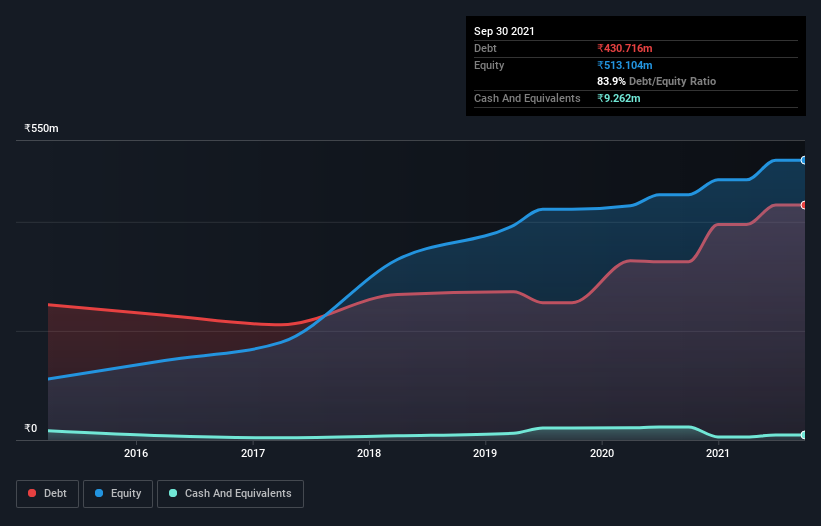Click the blue Equity endpoint marker on chart
The width and height of the screenshot is (821, 526).
point(804,160)
